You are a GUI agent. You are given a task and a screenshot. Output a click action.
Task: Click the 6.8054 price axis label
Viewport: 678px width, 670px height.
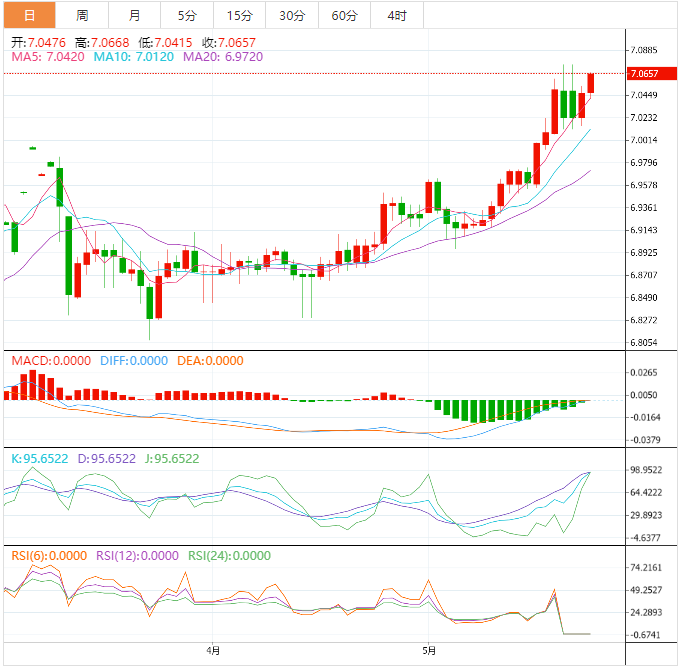644,343
